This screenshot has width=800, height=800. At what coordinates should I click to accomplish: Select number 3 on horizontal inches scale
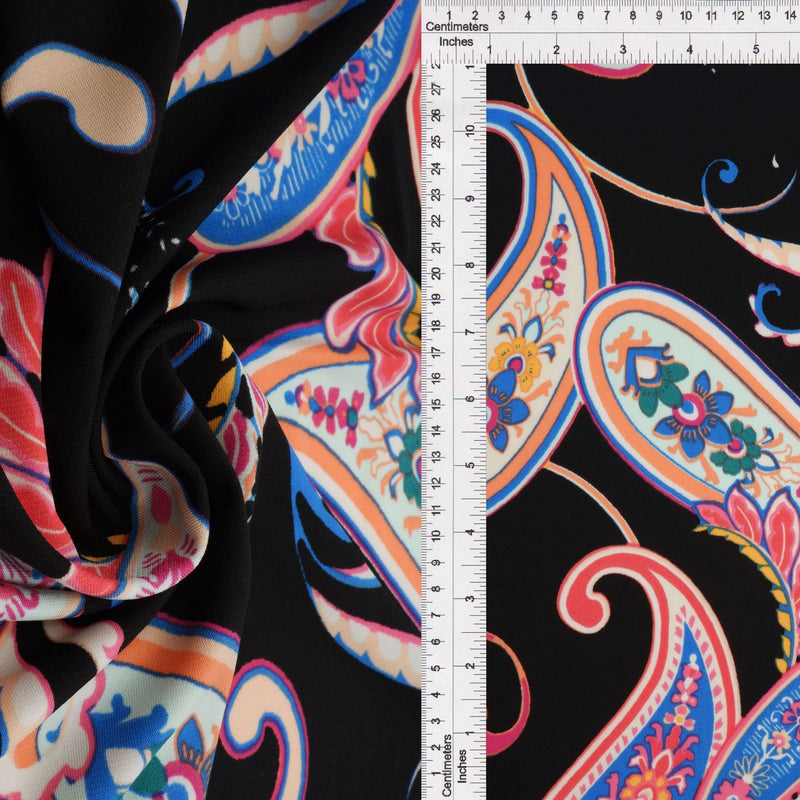click(x=623, y=49)
